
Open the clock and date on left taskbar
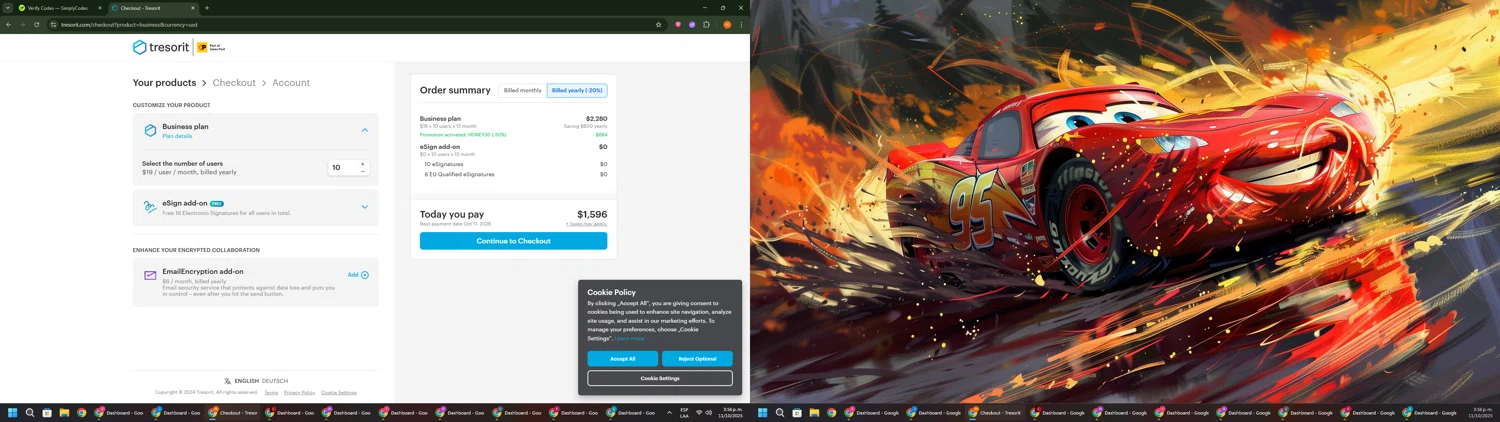(732, 412)
